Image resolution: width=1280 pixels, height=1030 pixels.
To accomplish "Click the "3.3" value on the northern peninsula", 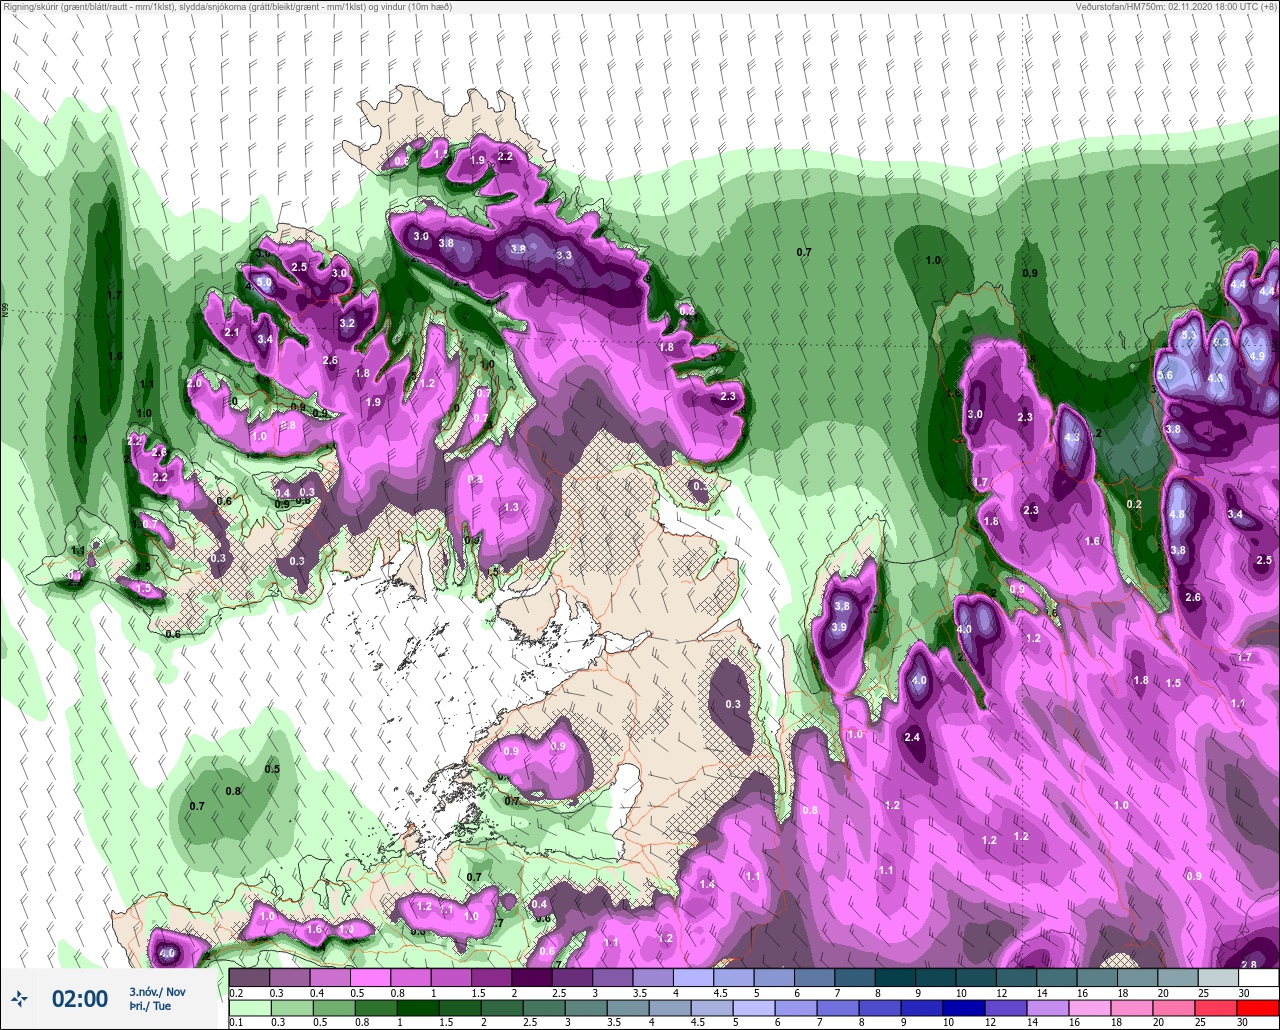I will (x=563, y=256).
